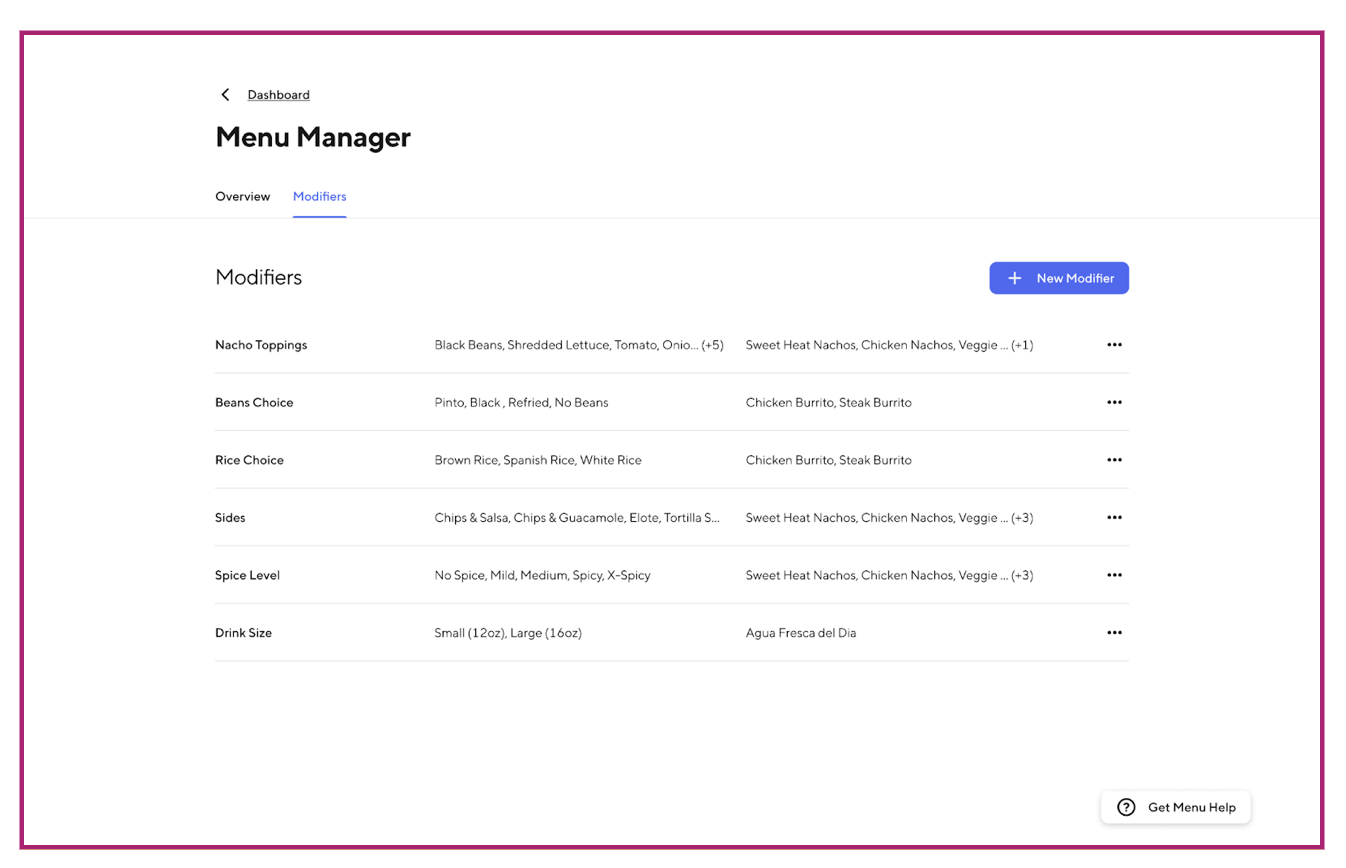Open three-dot menu for Sides
Screen dimensions: 1346x868
coord(1114,518)
